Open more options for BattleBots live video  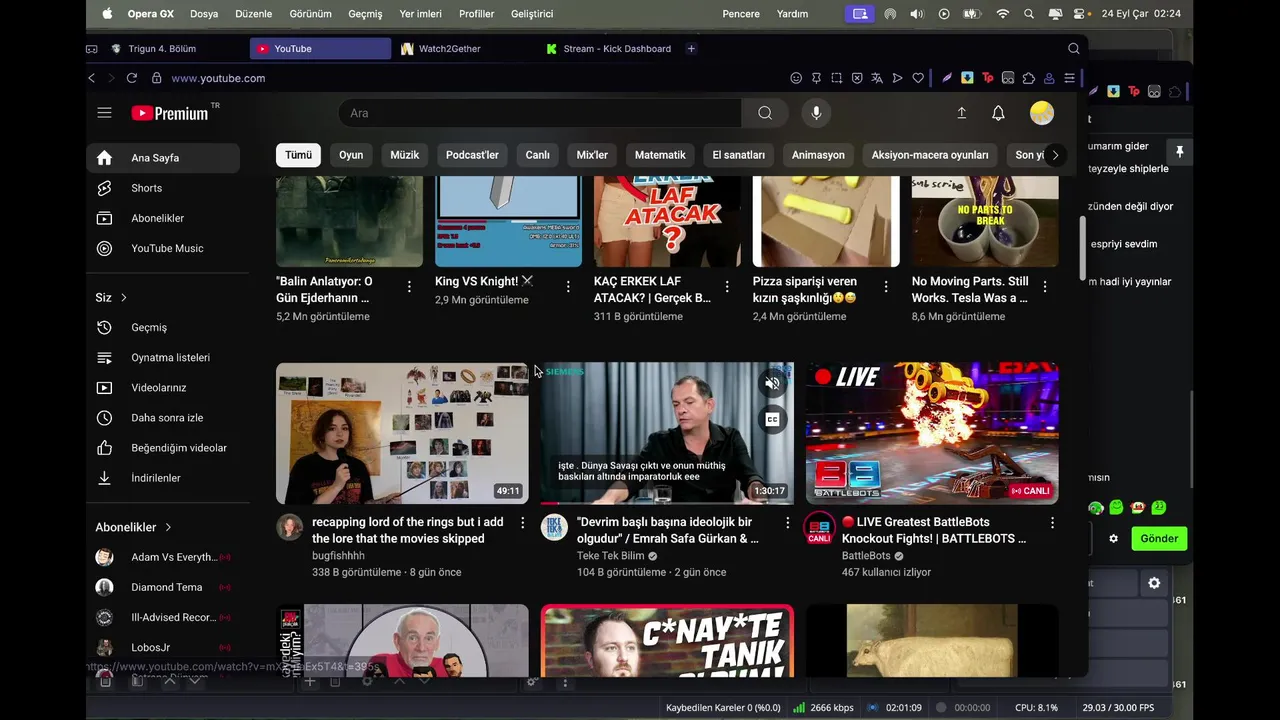[x=1052, y=523]
